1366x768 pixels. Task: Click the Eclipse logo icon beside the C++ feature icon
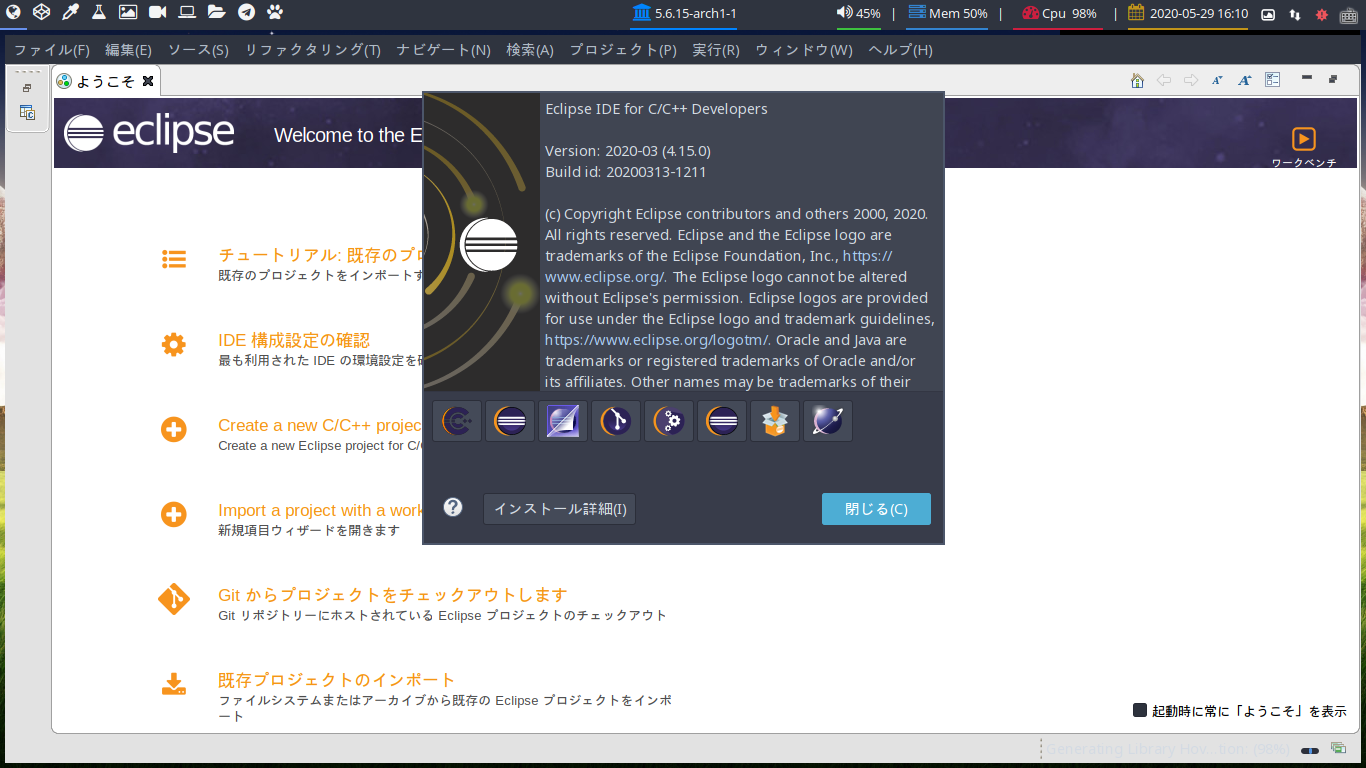click(510, 421)
